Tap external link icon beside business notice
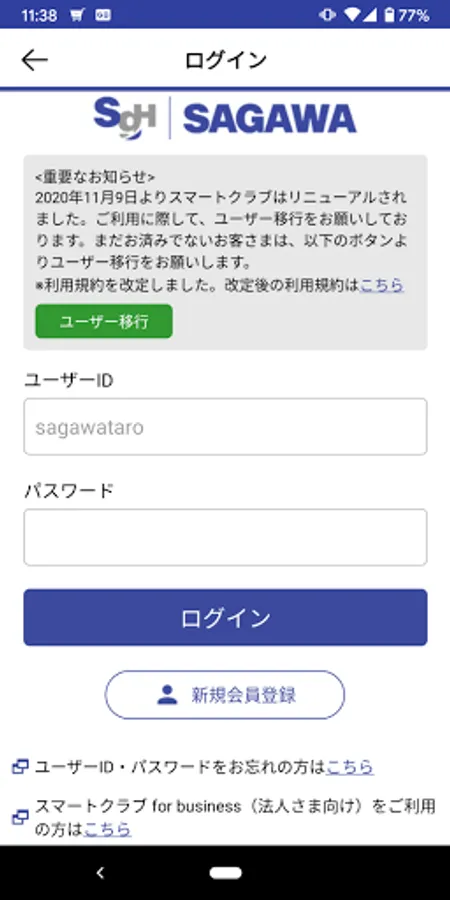Viewport: 450px width, 900px height. (21, 817)
